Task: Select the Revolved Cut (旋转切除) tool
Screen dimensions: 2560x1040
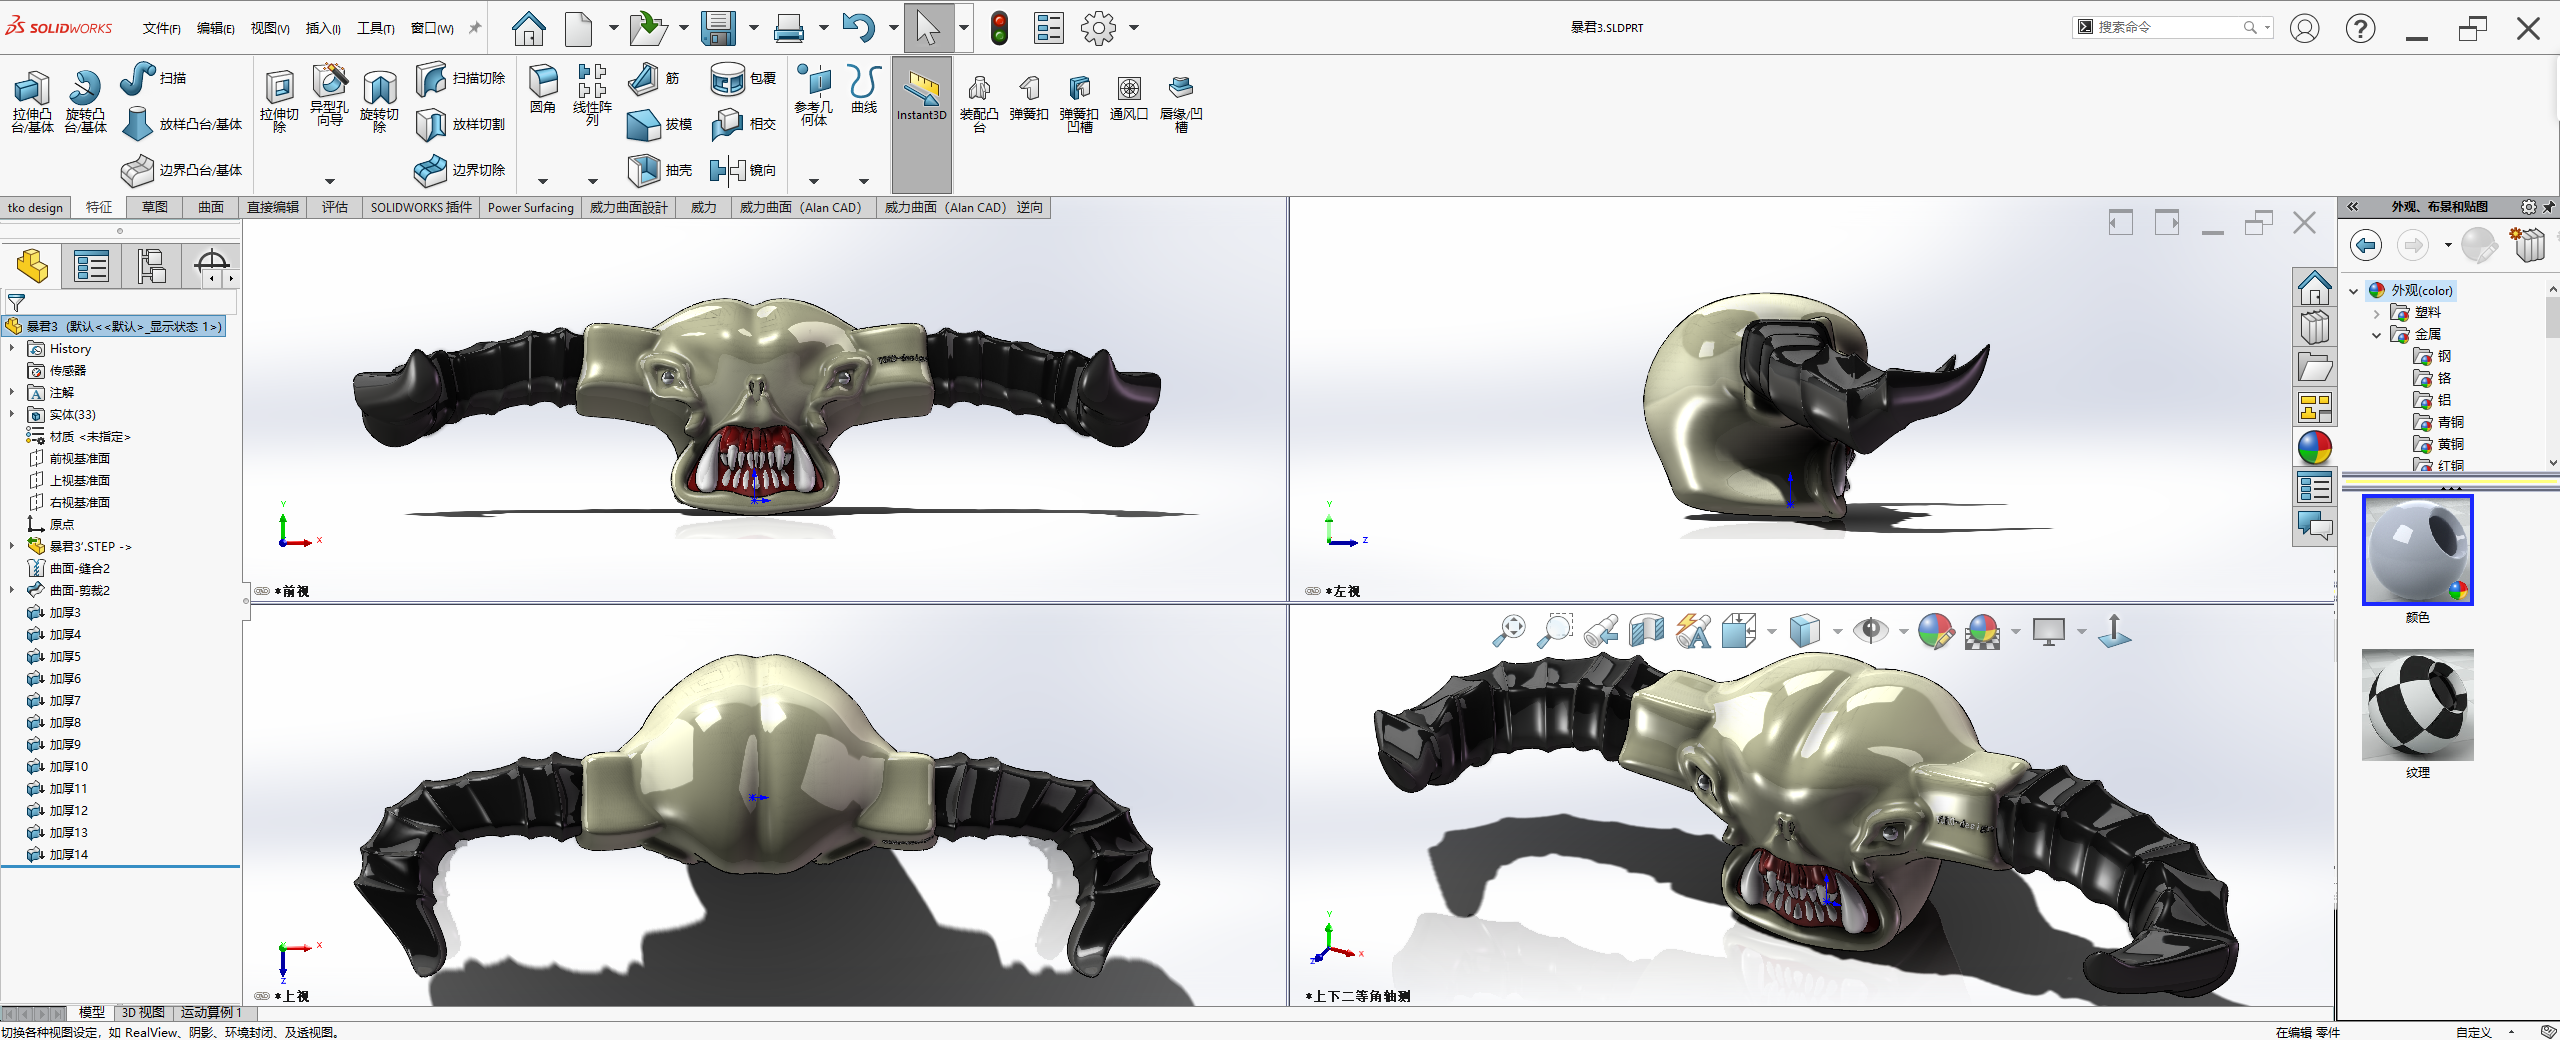Action: (379, 101)
